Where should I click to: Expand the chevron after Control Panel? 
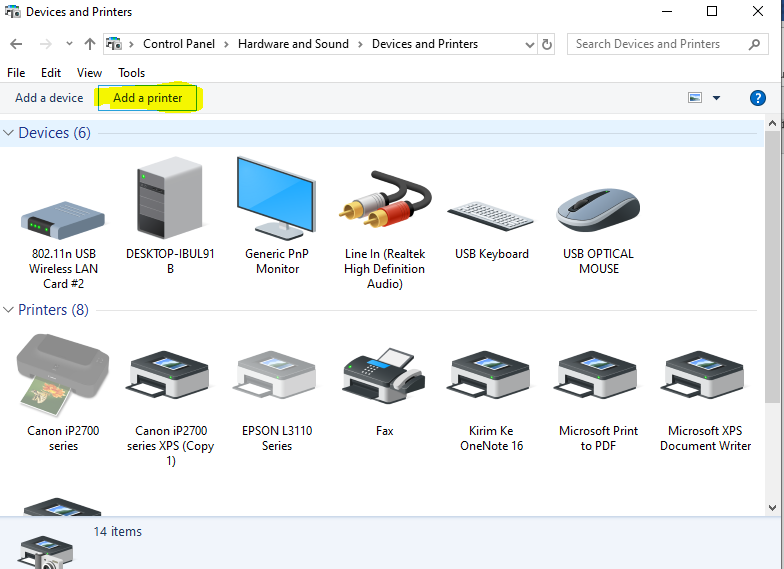pos(226,44)
